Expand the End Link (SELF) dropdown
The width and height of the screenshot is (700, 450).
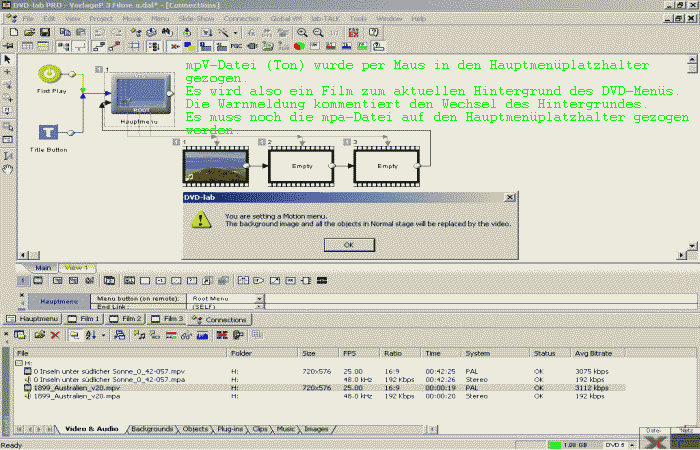click(x=260, y=307)
